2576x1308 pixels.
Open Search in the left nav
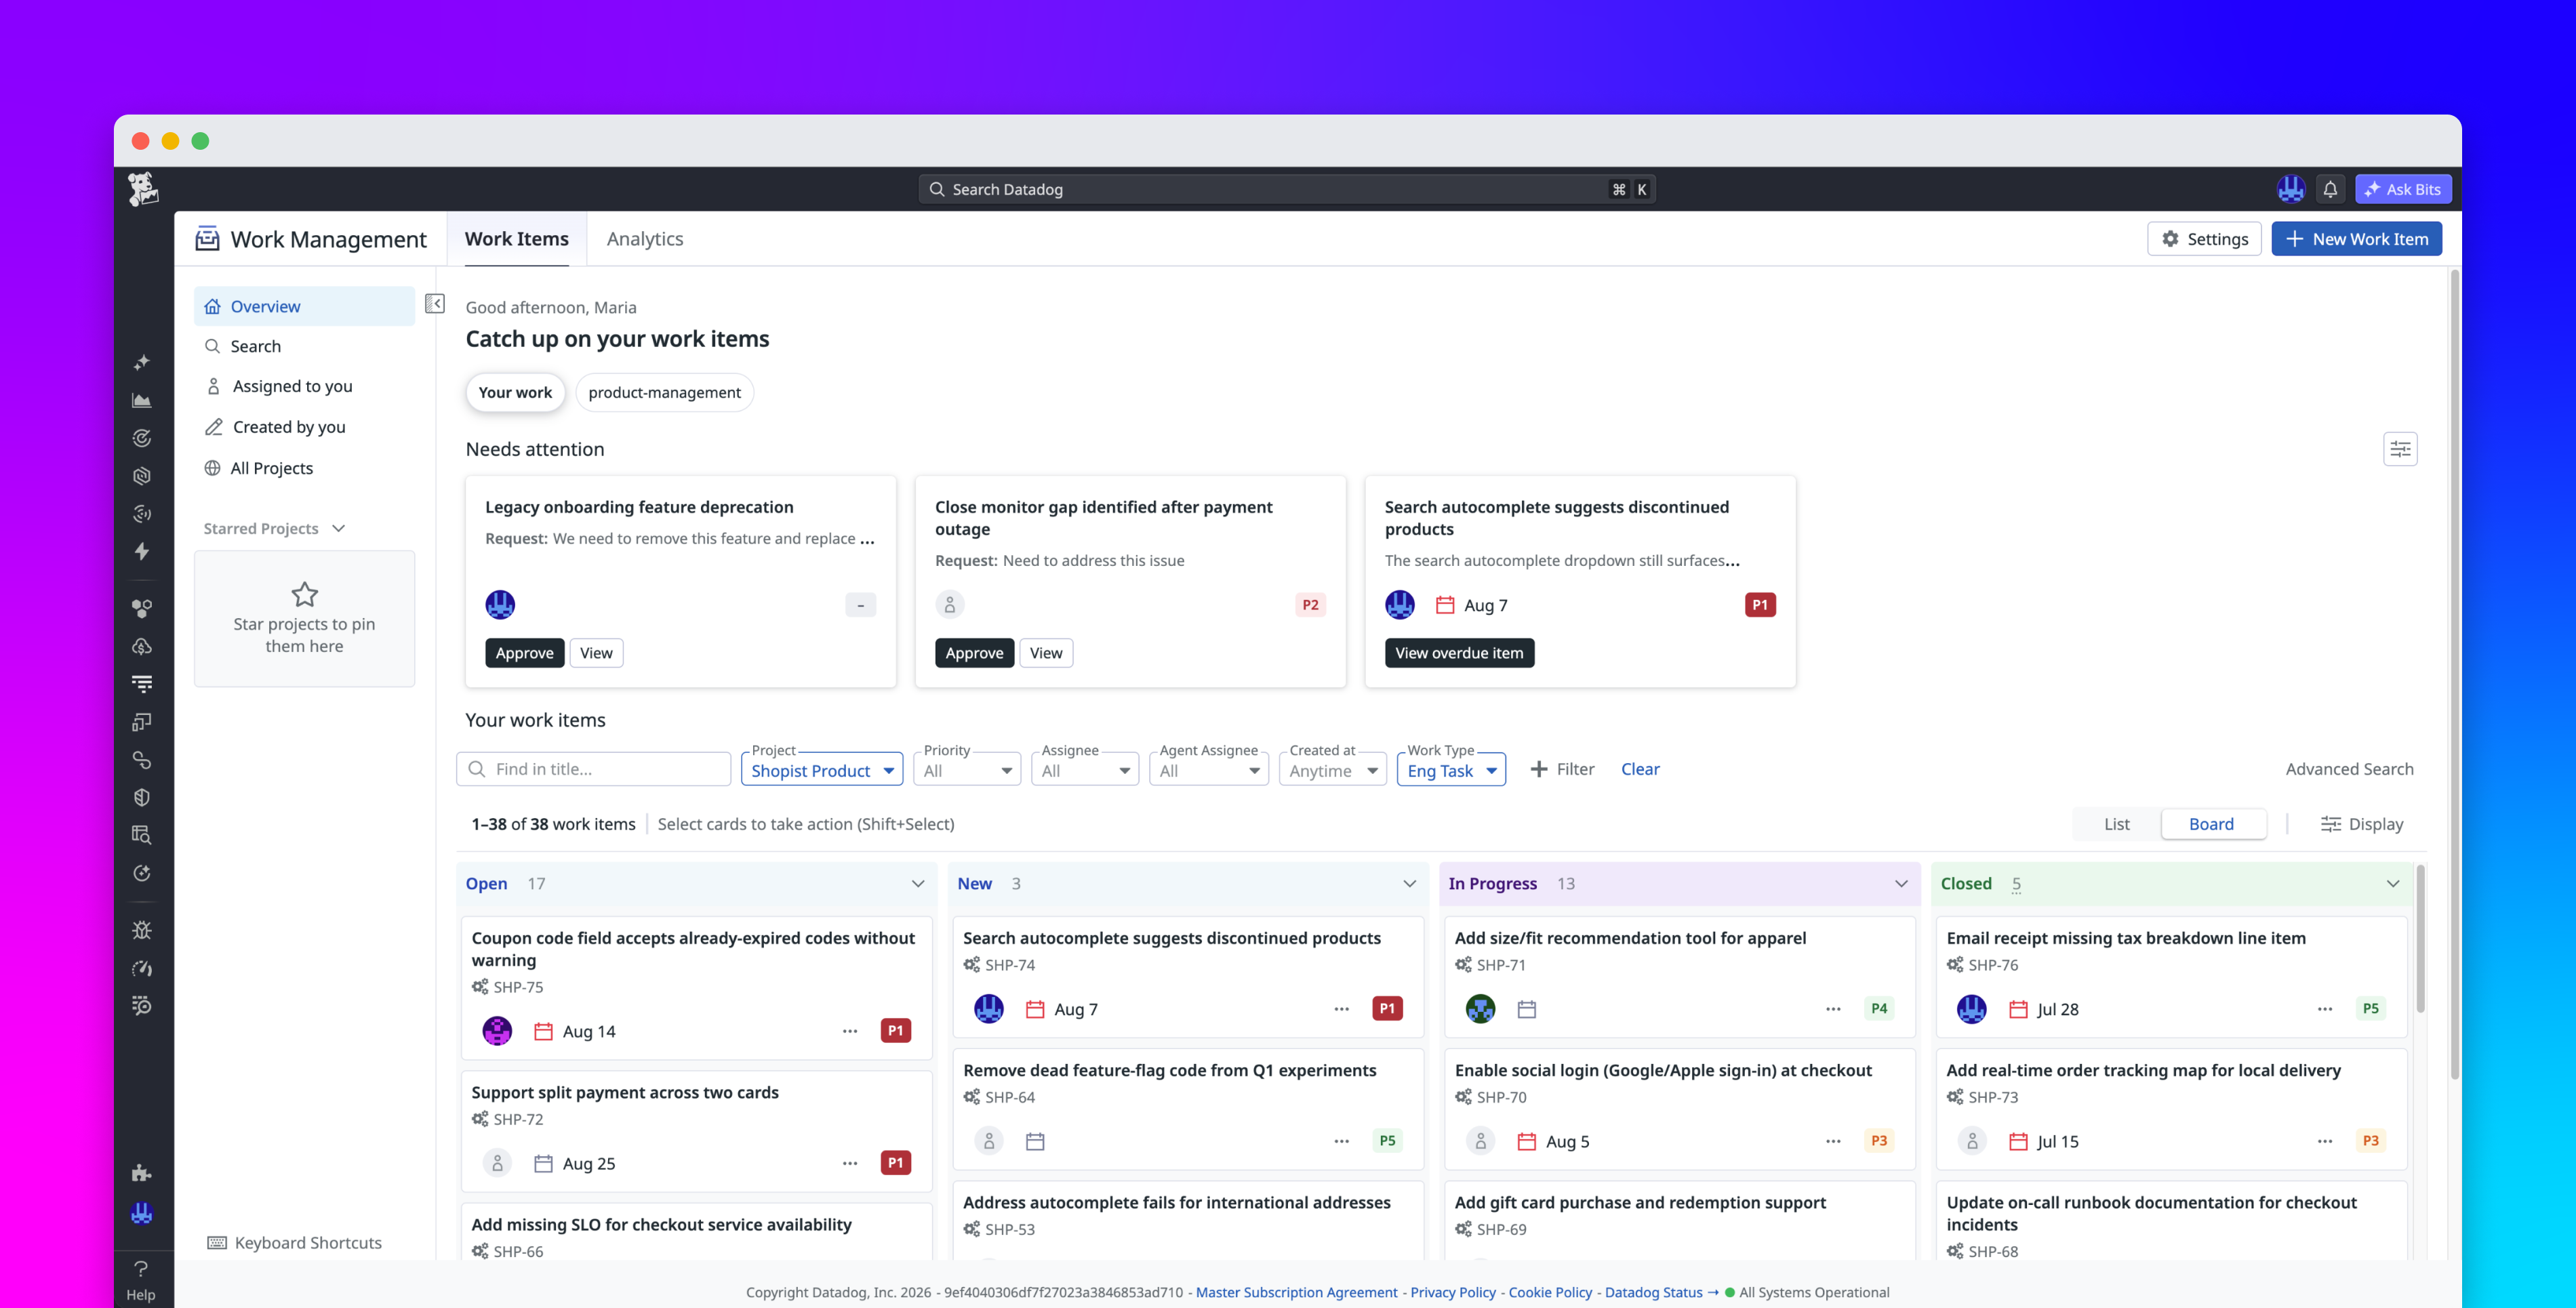coord(304,346)
